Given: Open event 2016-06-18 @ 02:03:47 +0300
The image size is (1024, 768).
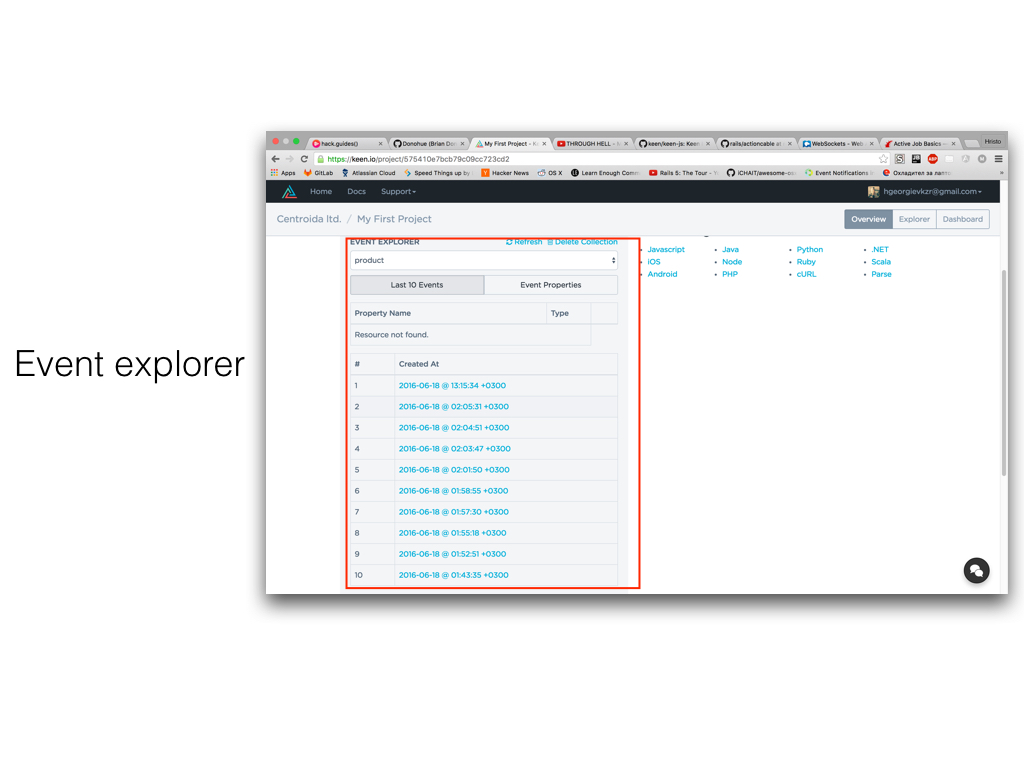Looking at the screenshot, I should [455, 449].
